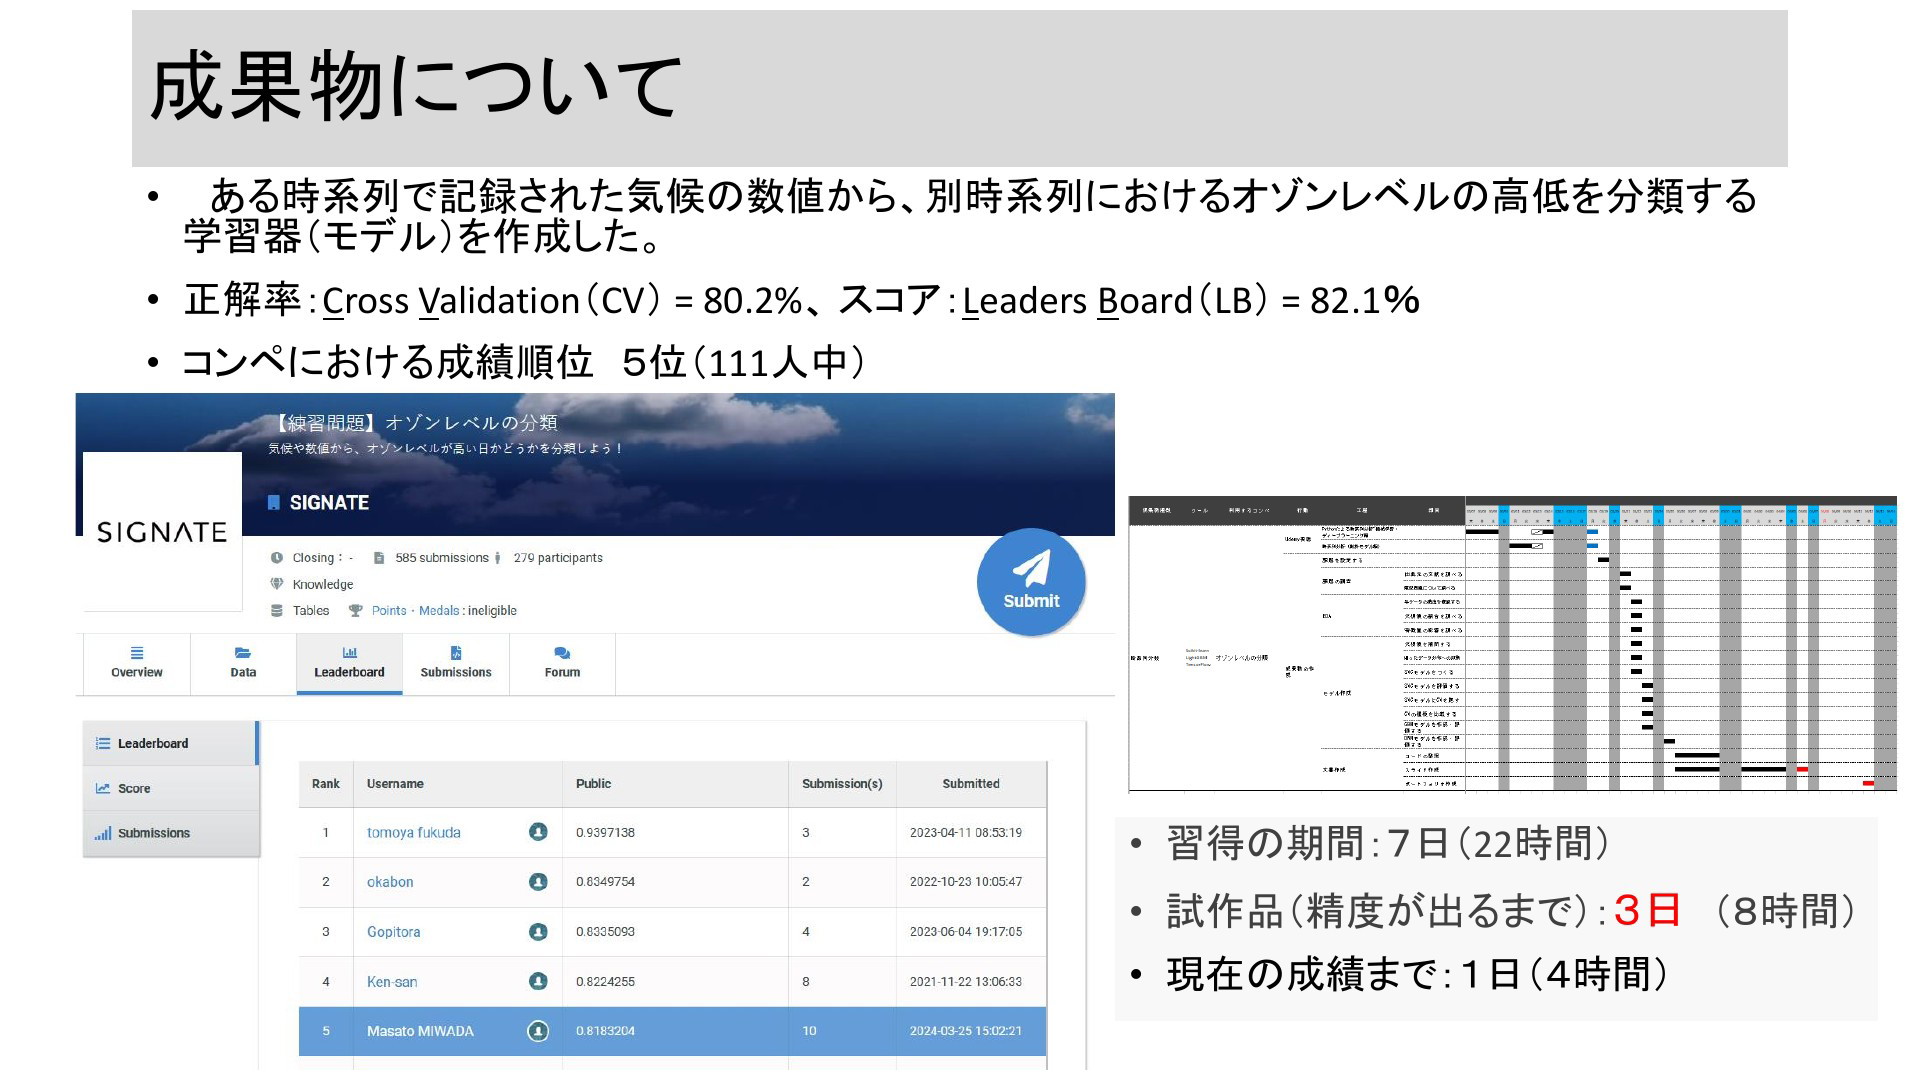This screenshot has width=1920, height=1080.
Task: Click the avatar icon beside tomoya fukuda
Action: [538, 832]
